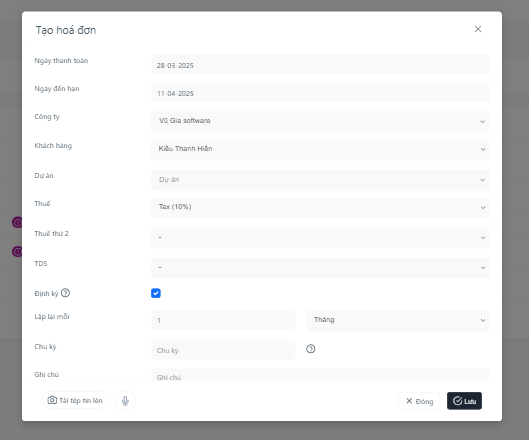Open the Khách hàng dropdown

click(x=320, y=149)
